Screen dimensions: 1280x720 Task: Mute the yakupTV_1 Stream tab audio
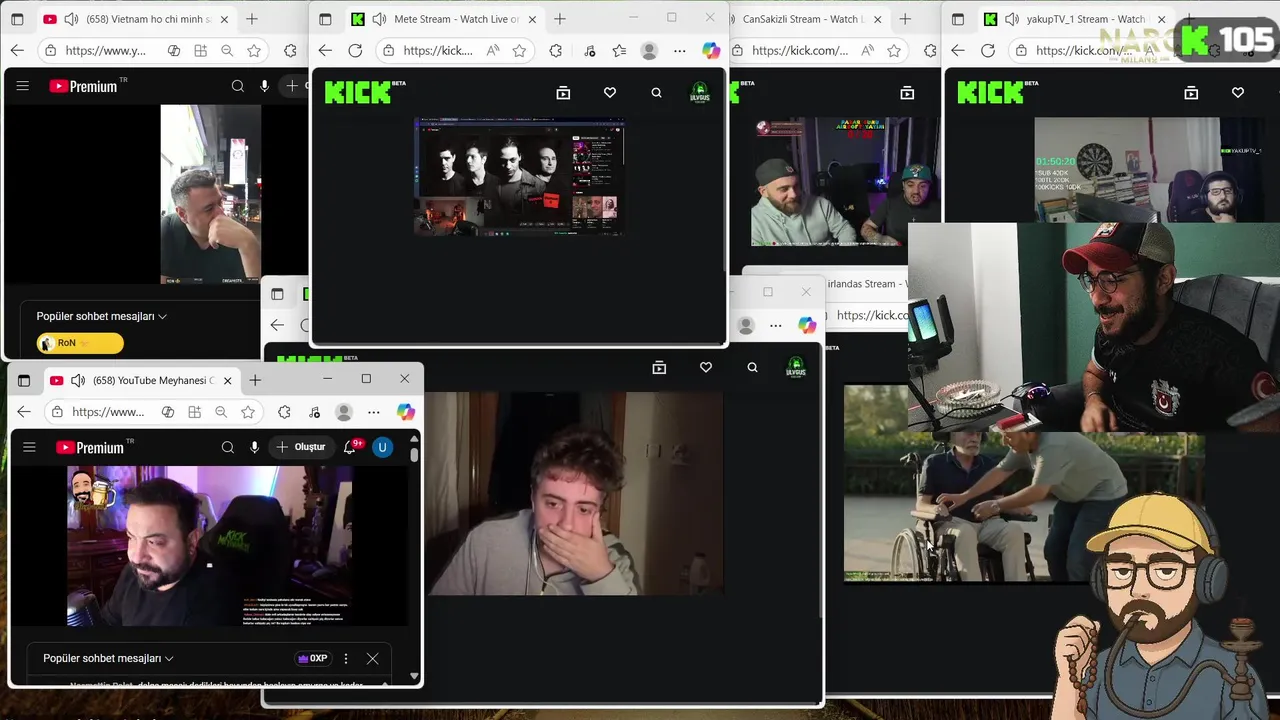[1012, 19]
